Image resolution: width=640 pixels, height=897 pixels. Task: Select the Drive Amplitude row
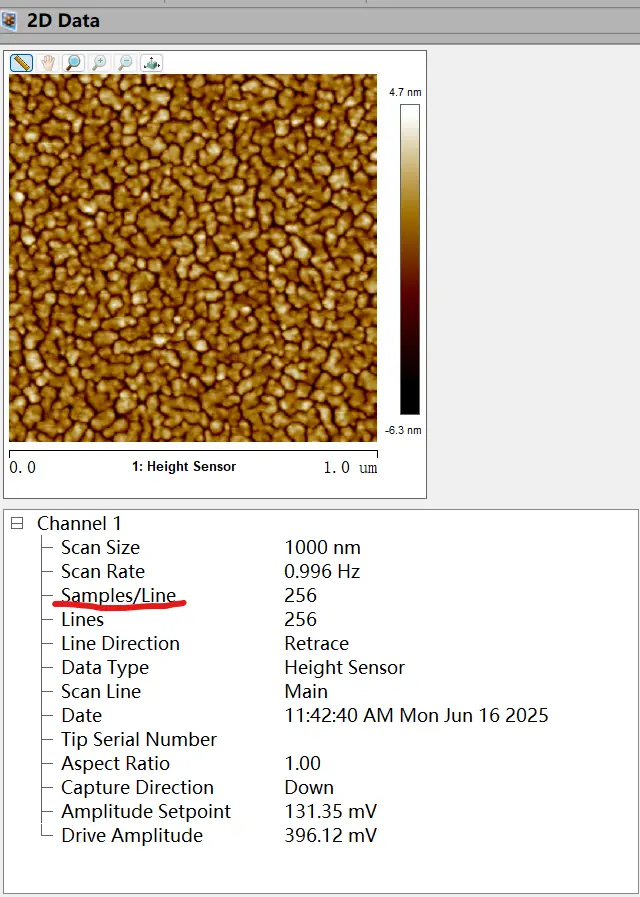pos(131,835)
